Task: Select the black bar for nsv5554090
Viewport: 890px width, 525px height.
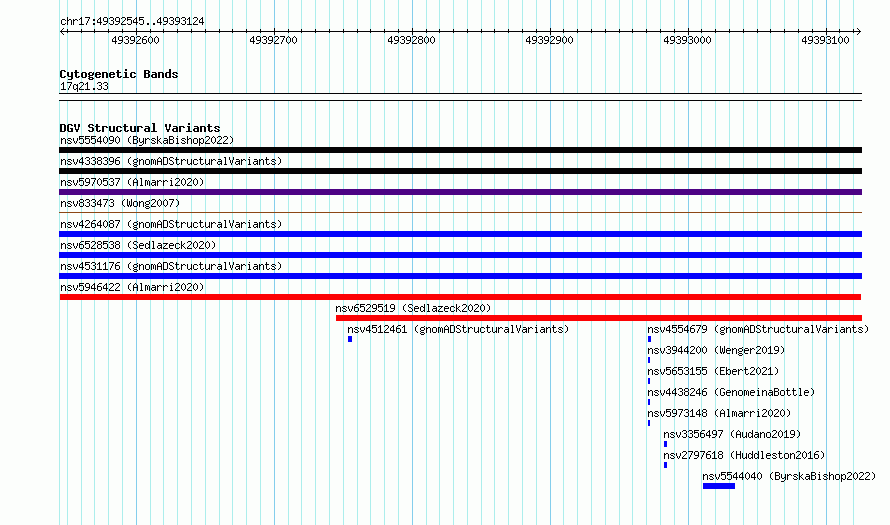Action: click(460, 150)
